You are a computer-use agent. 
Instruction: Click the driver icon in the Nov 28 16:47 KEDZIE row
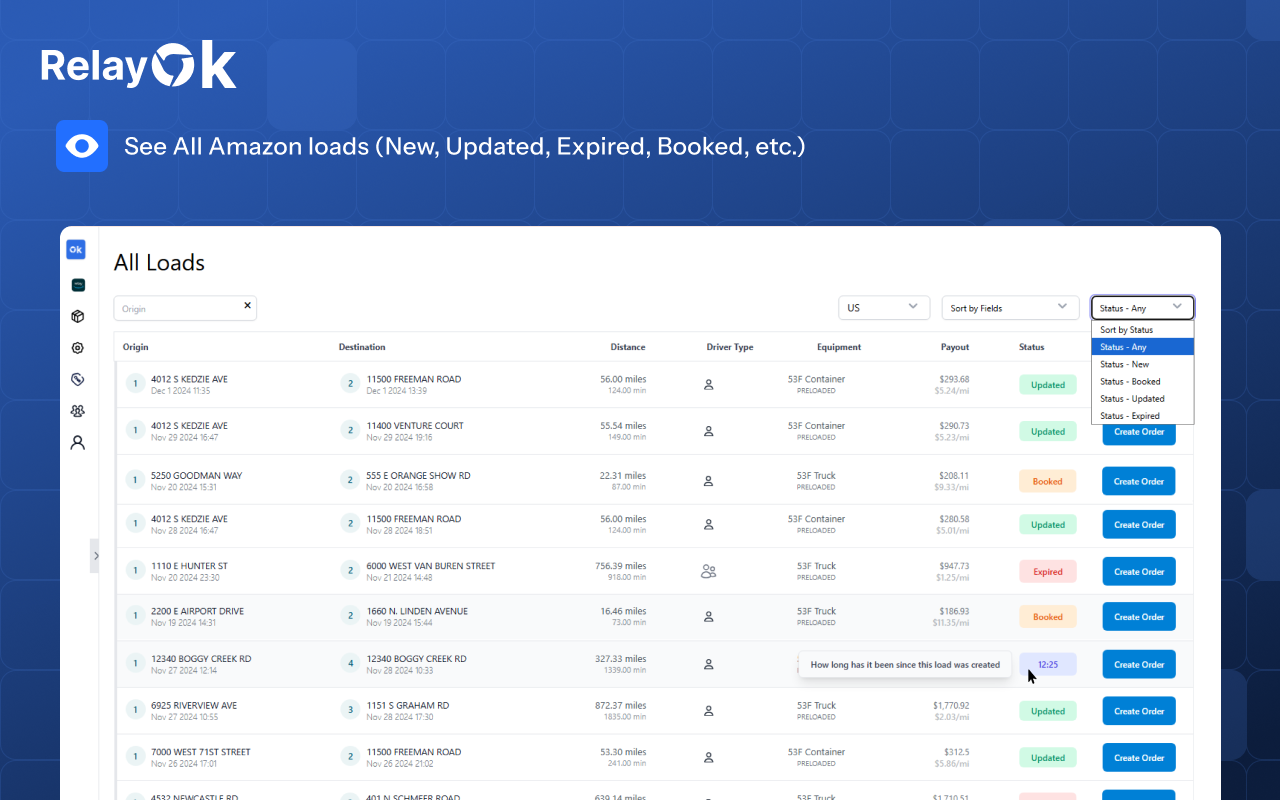pyautogui.click(x=709, y=524)
